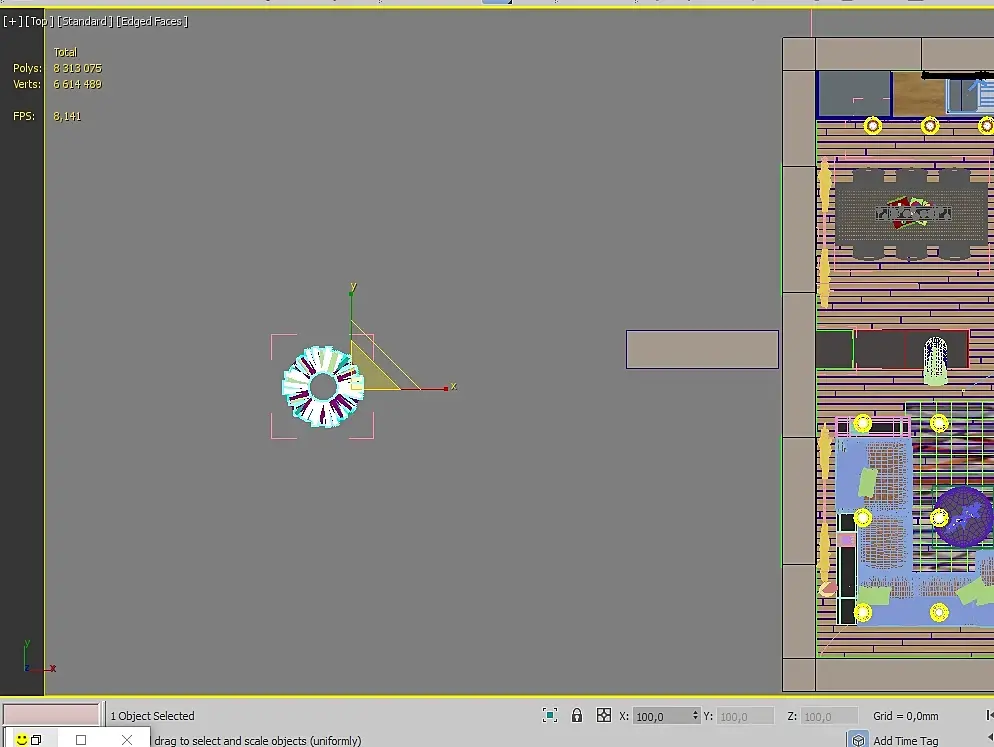Click the Verts count '6 614 489'

(x=77, y=84)
